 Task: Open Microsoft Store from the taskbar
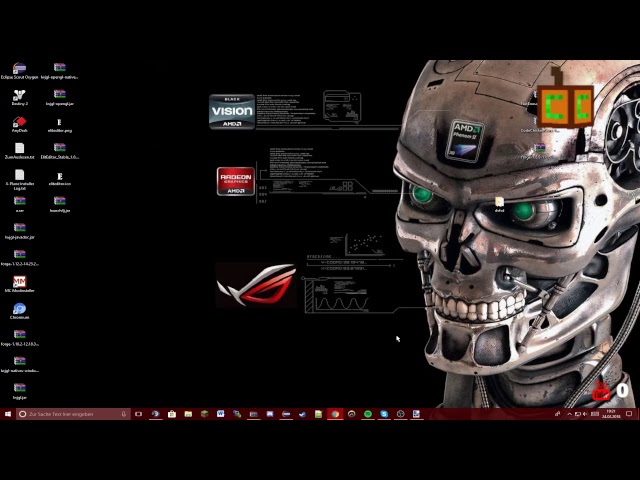(172, 414)
